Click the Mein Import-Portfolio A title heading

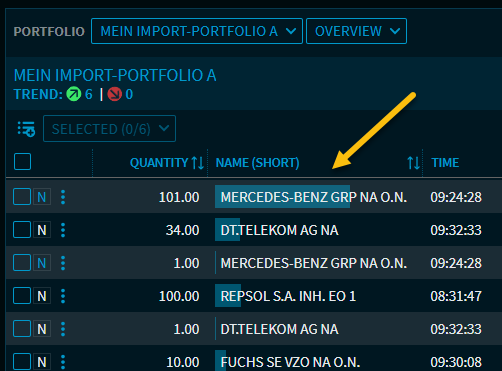[115, 75]
